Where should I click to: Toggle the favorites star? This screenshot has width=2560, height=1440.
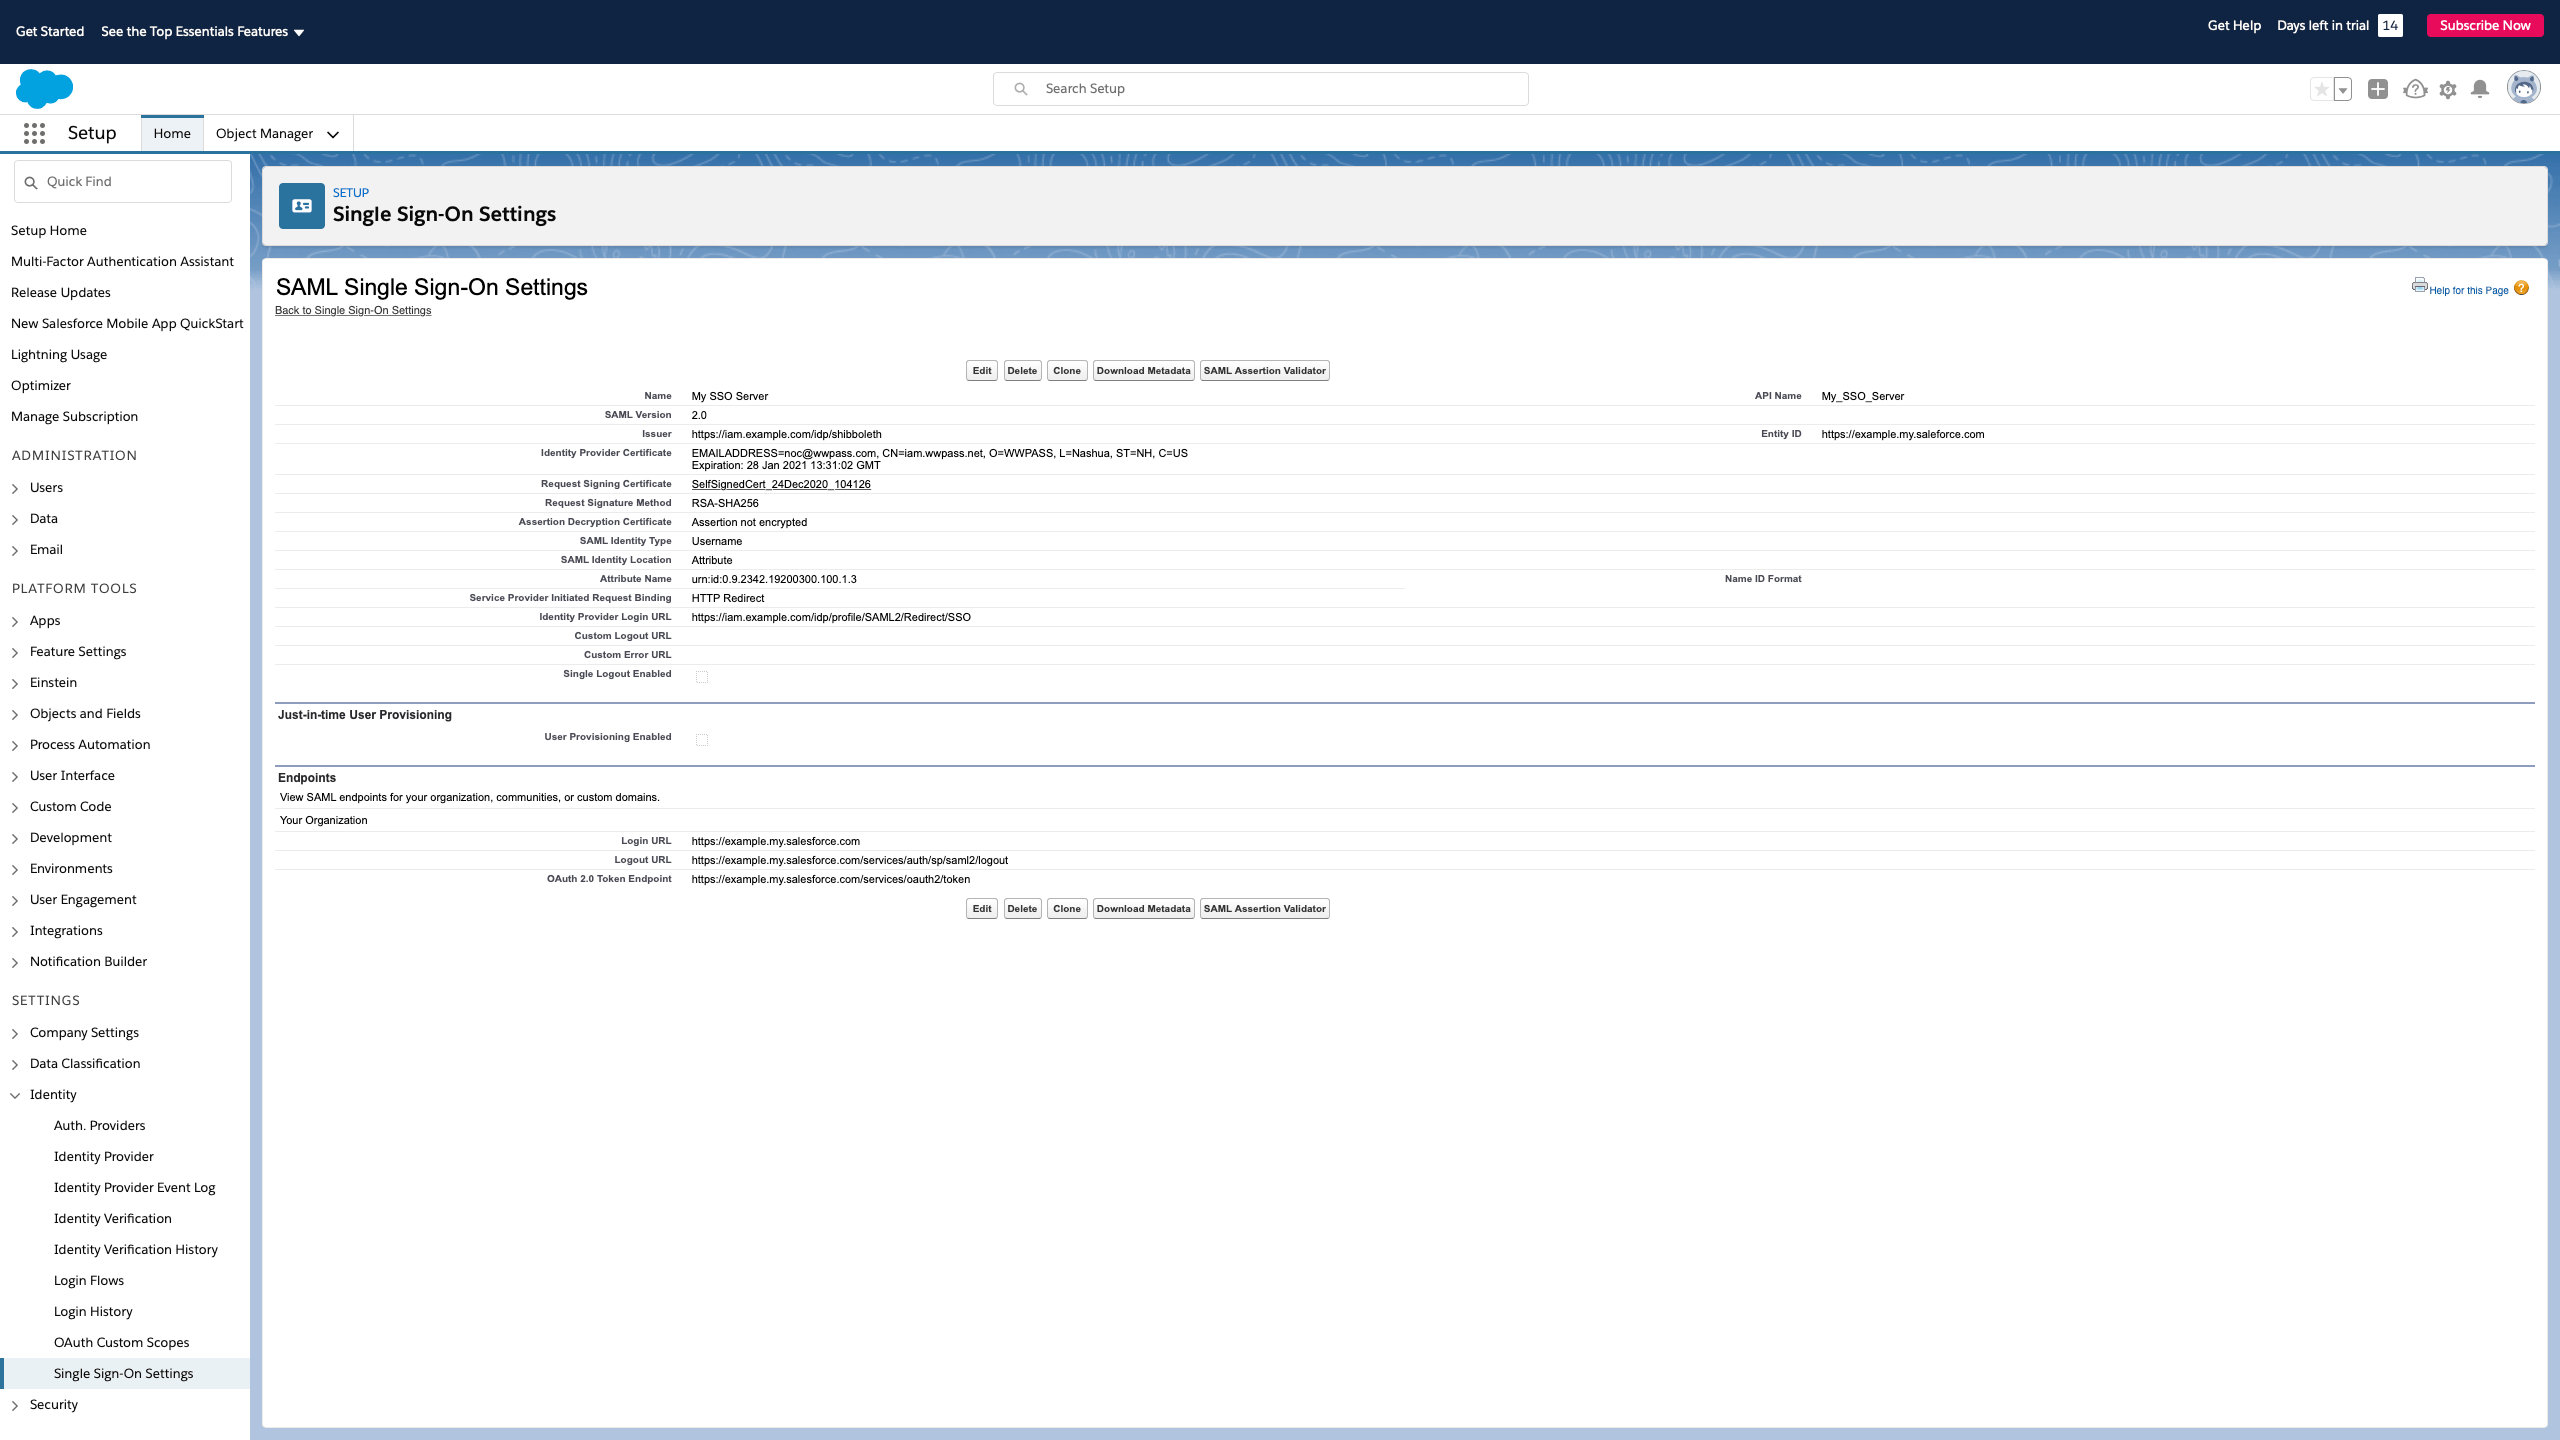point(2320,89)
